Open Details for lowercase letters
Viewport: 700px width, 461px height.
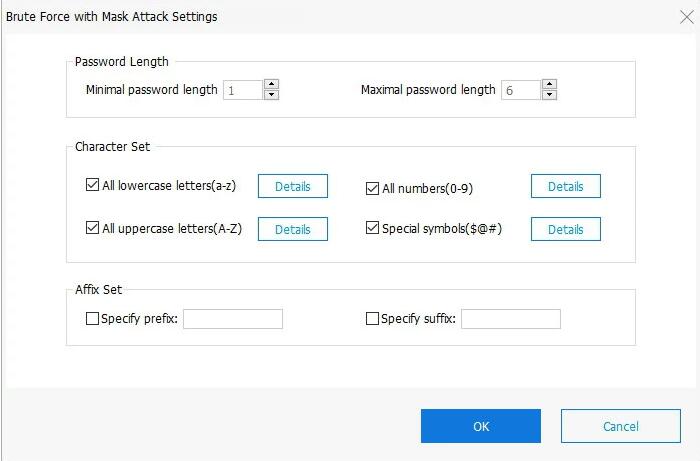293,186
